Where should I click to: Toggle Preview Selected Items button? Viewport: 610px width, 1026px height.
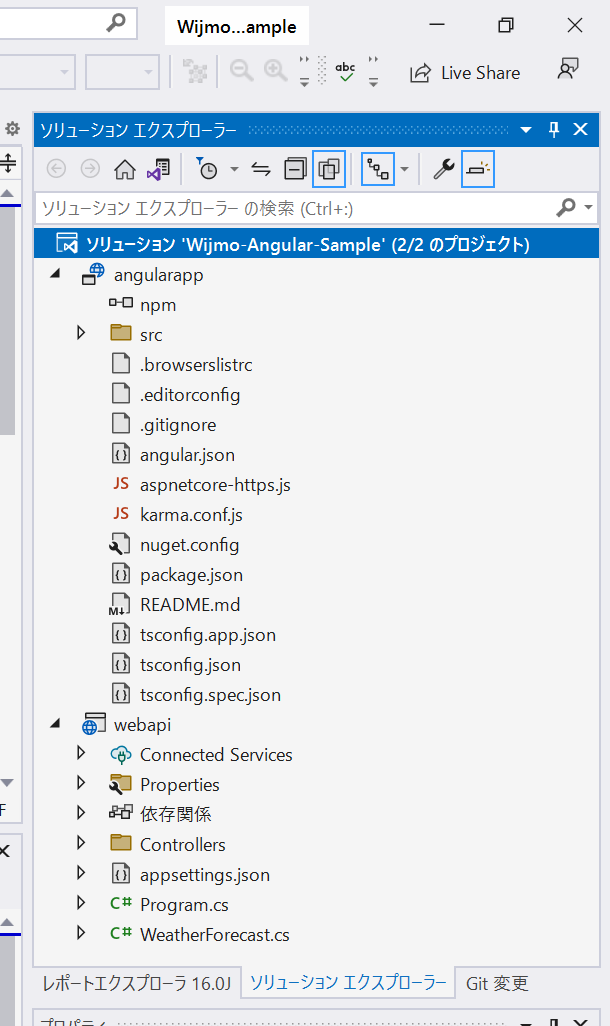click(x=478, y=169)
